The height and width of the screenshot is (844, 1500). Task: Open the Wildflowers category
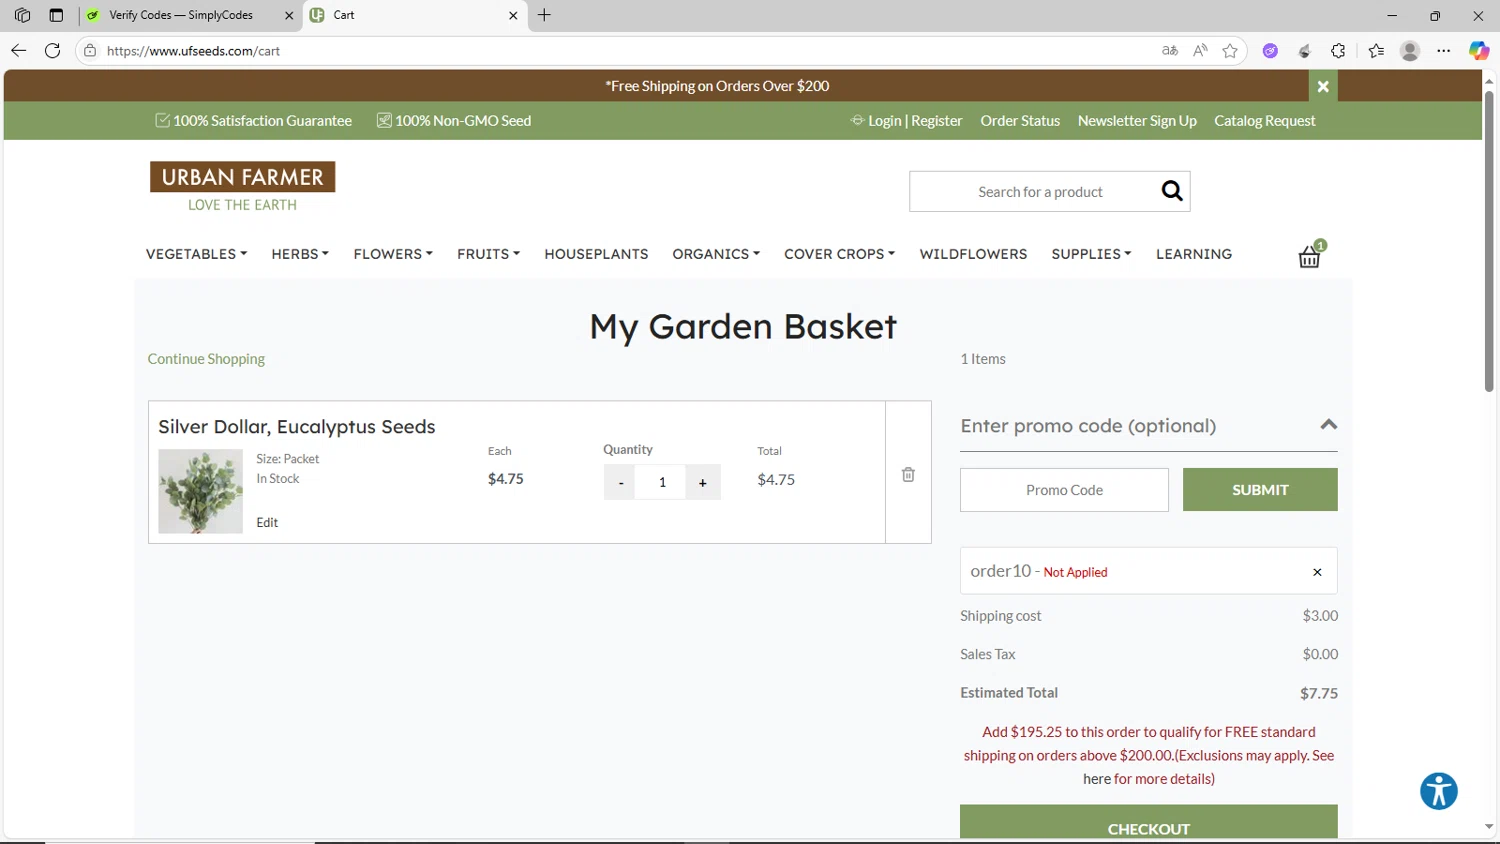click(x=973, y=254)
